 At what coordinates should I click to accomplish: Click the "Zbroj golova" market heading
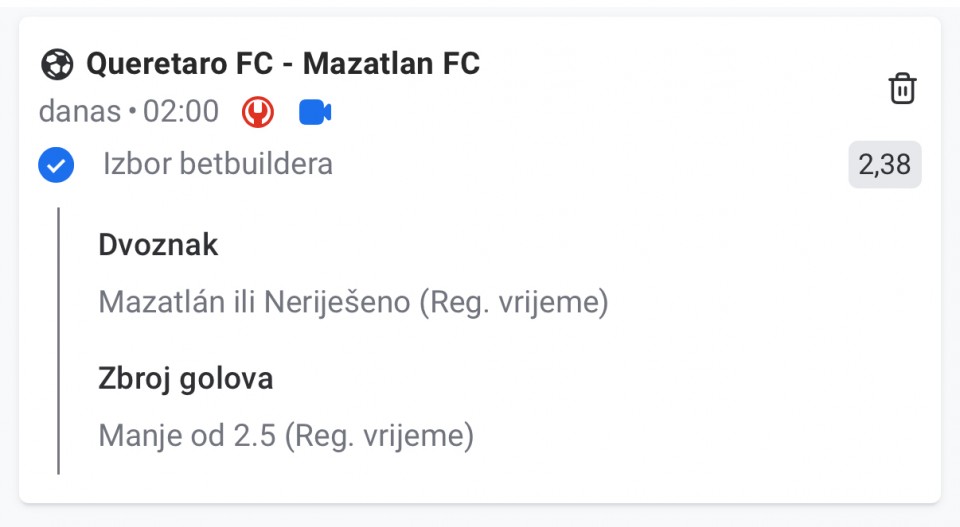tap(186, 379)
